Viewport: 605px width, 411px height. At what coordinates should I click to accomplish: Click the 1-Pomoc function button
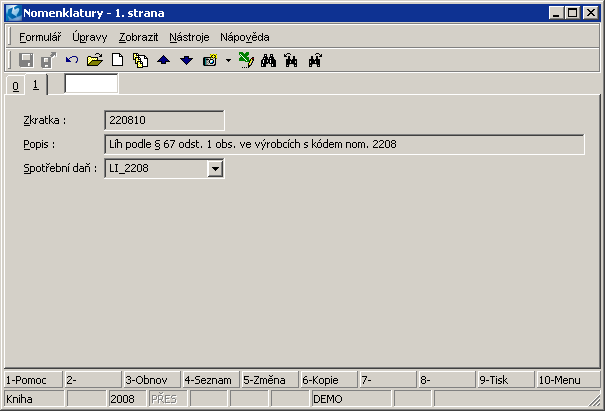[33, 380]
